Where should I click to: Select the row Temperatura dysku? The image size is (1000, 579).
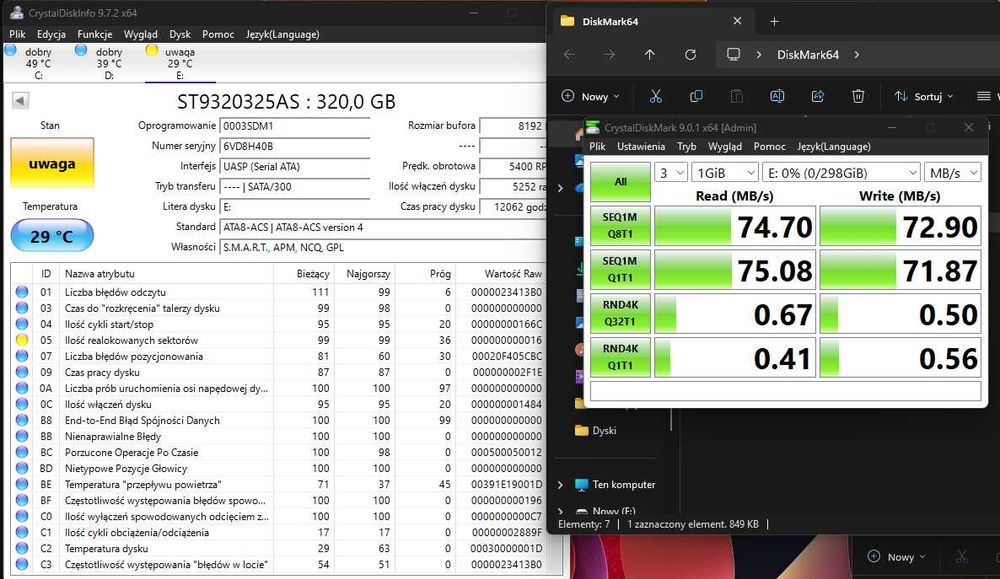(277, 548)
